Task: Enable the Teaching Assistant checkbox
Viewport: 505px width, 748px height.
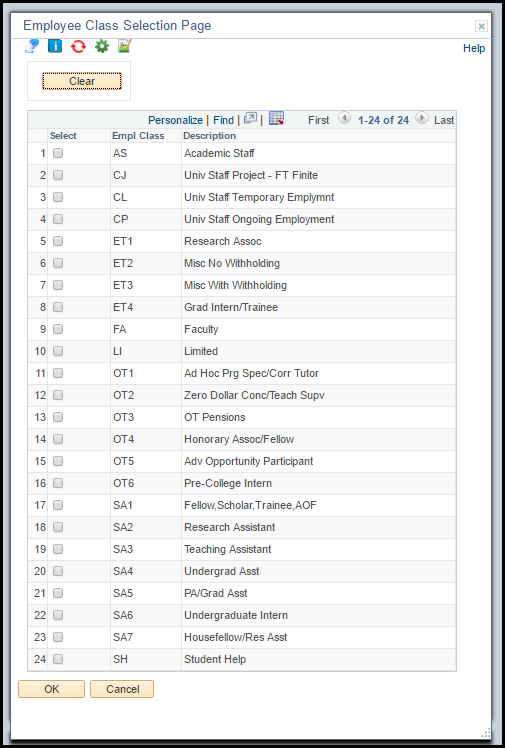Action: [x=58, y=549]
